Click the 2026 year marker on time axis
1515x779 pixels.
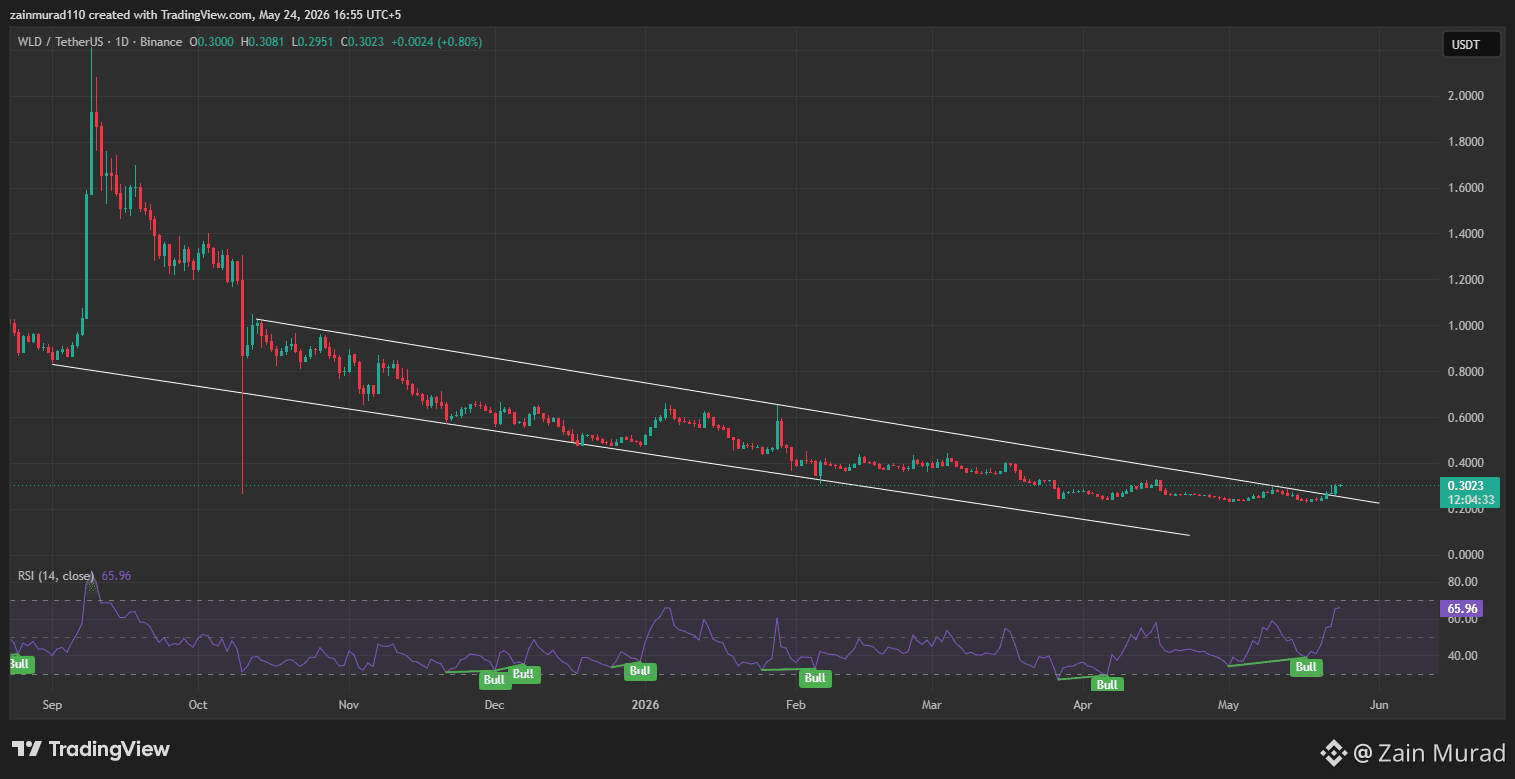(646, 705)
